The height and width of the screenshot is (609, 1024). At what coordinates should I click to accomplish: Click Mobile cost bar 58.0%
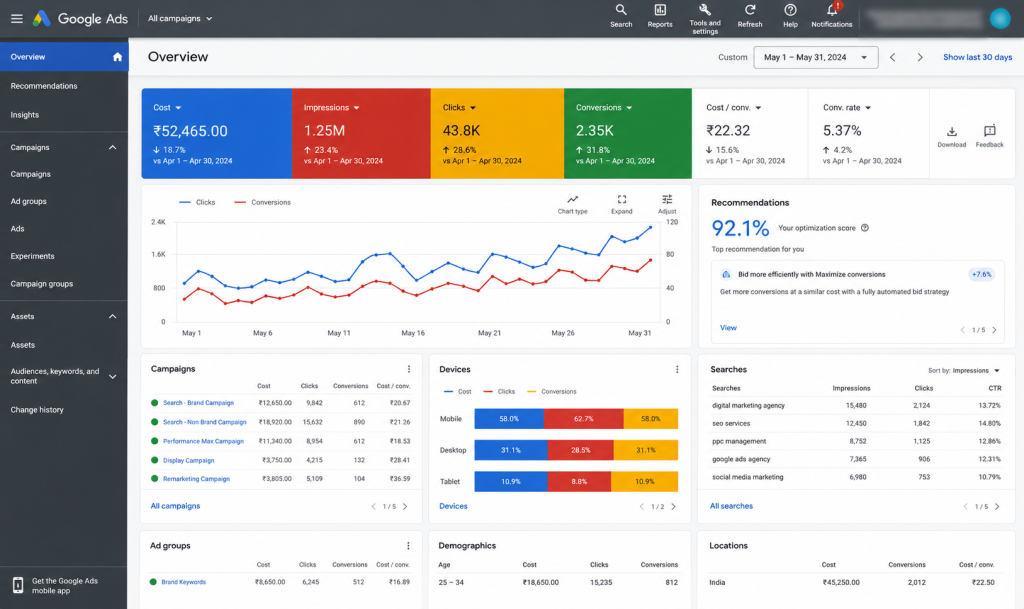click(509, 419)
